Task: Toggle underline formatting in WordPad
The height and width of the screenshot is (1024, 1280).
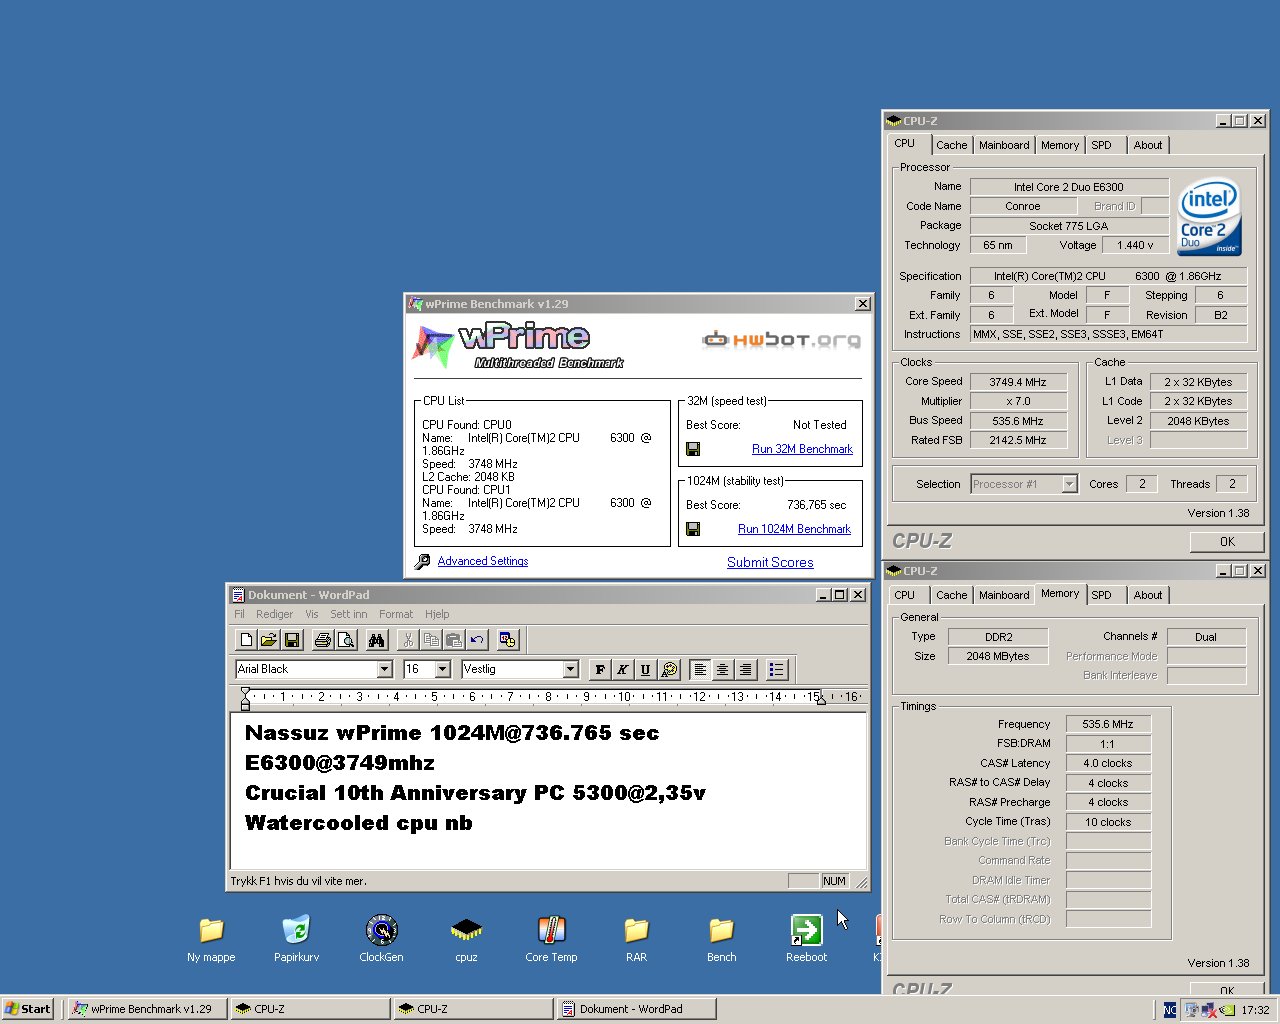Action: click(x=645, y=669)
